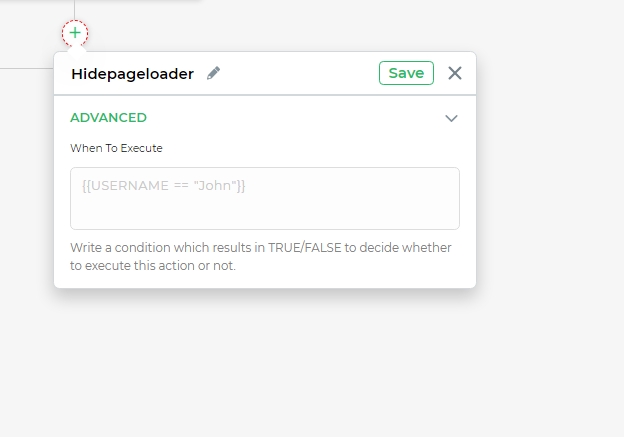
Task: Click the vertical connector line above plus
Action: pyautogui.click(x=74, y=10)
